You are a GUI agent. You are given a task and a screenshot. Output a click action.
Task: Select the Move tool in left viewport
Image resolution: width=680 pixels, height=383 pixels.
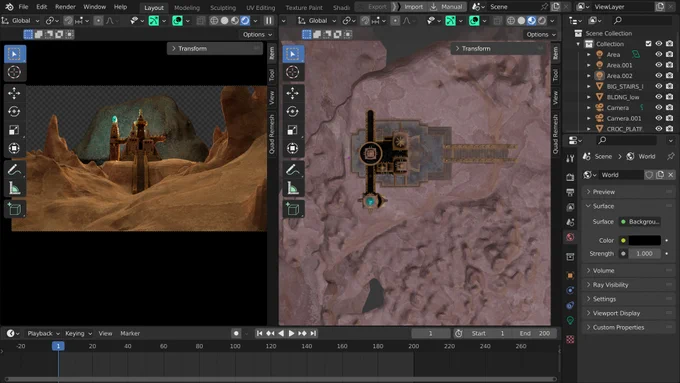click(x=14, y=93)
